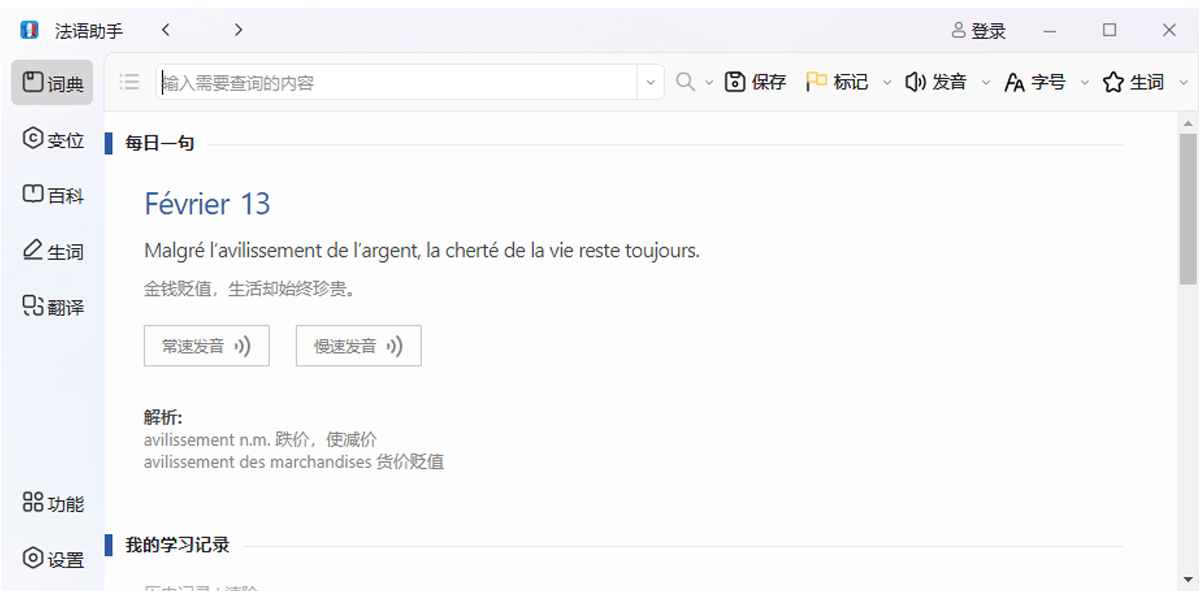Toggle the list icon left of search box
Viewport: 1200px width, 600px height.
pyautogui.click(x=129, y=82)
